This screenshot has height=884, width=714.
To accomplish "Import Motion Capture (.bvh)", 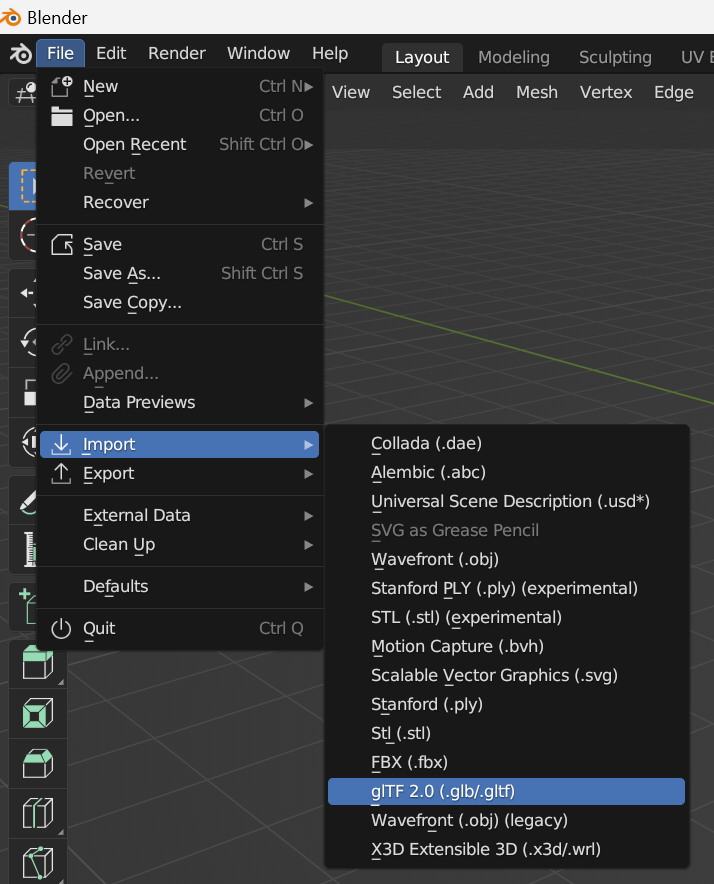I will tap(506, 647).
